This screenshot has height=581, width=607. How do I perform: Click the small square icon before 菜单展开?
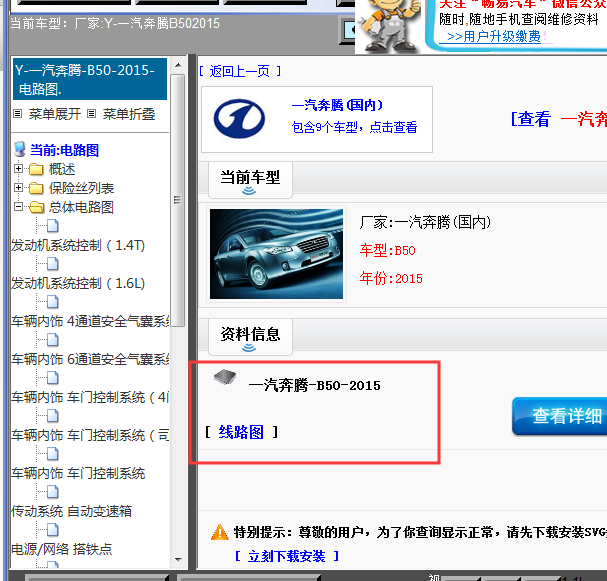pos(17,113)
